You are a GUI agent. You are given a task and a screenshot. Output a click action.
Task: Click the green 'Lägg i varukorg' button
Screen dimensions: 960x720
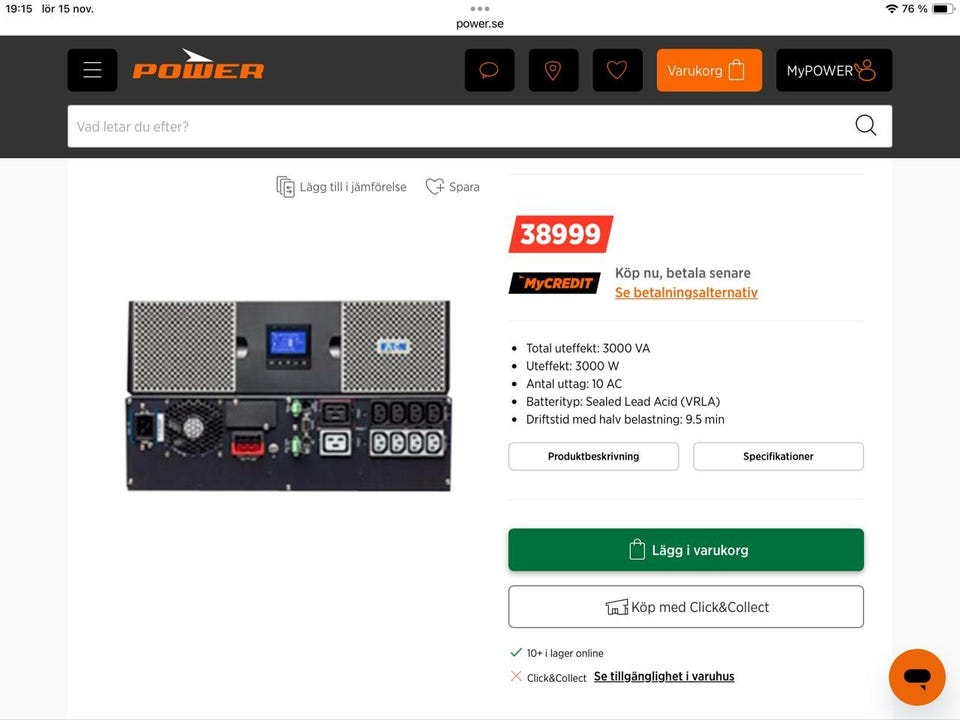coord(686,550)
